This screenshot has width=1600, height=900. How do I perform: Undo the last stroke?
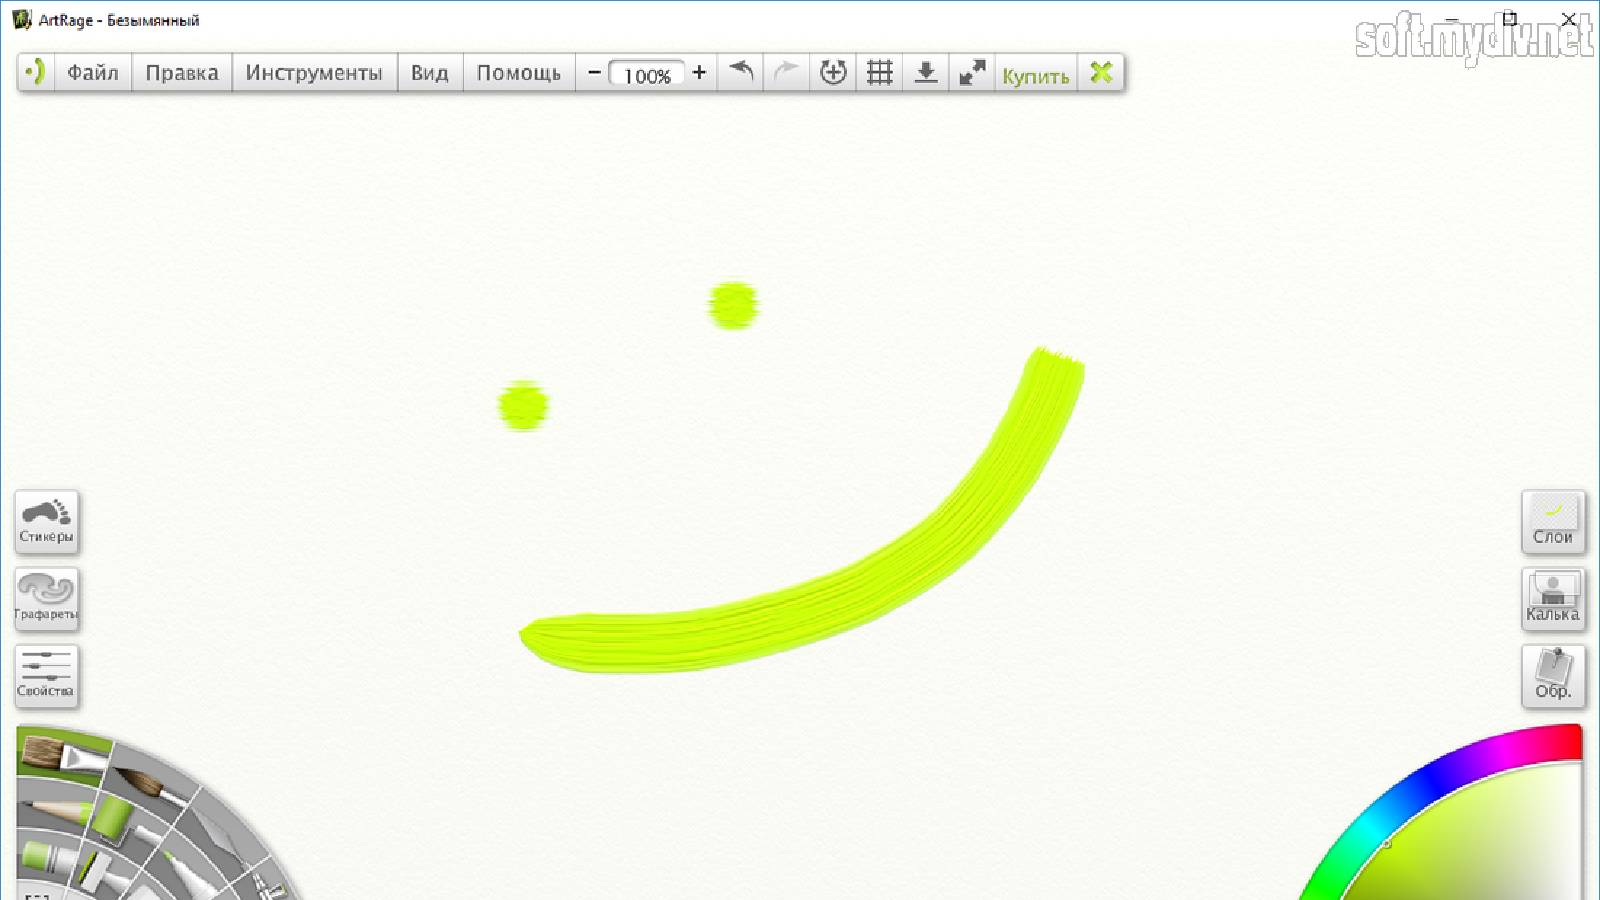(x=740, y=72)
